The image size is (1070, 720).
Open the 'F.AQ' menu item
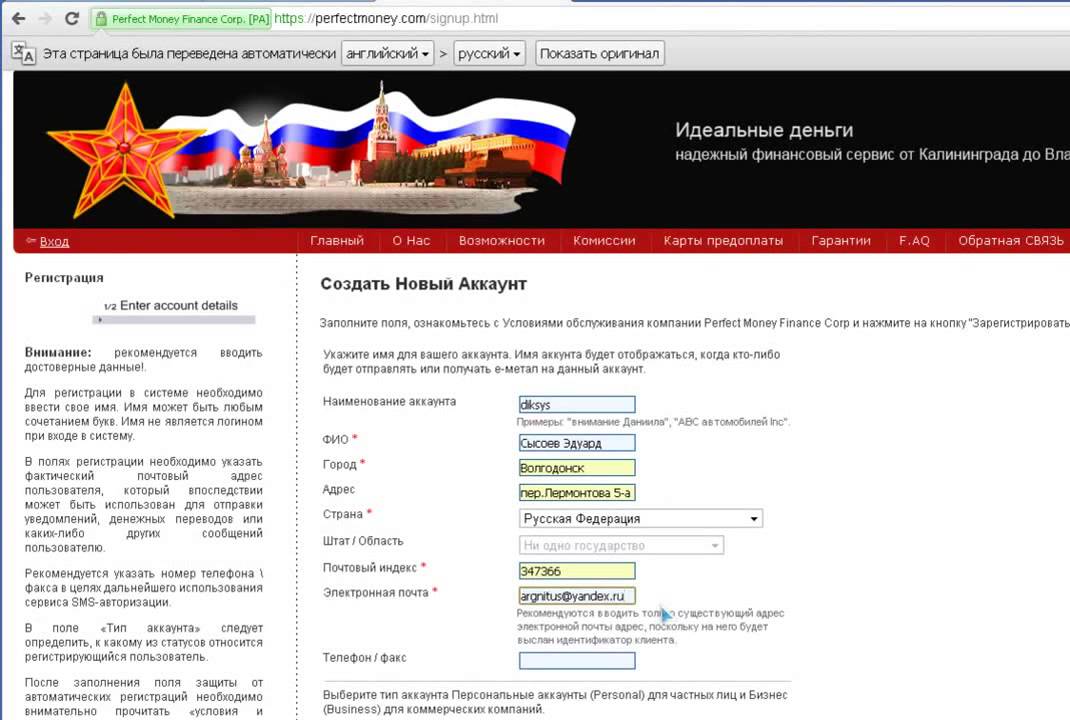pos(914,241)
